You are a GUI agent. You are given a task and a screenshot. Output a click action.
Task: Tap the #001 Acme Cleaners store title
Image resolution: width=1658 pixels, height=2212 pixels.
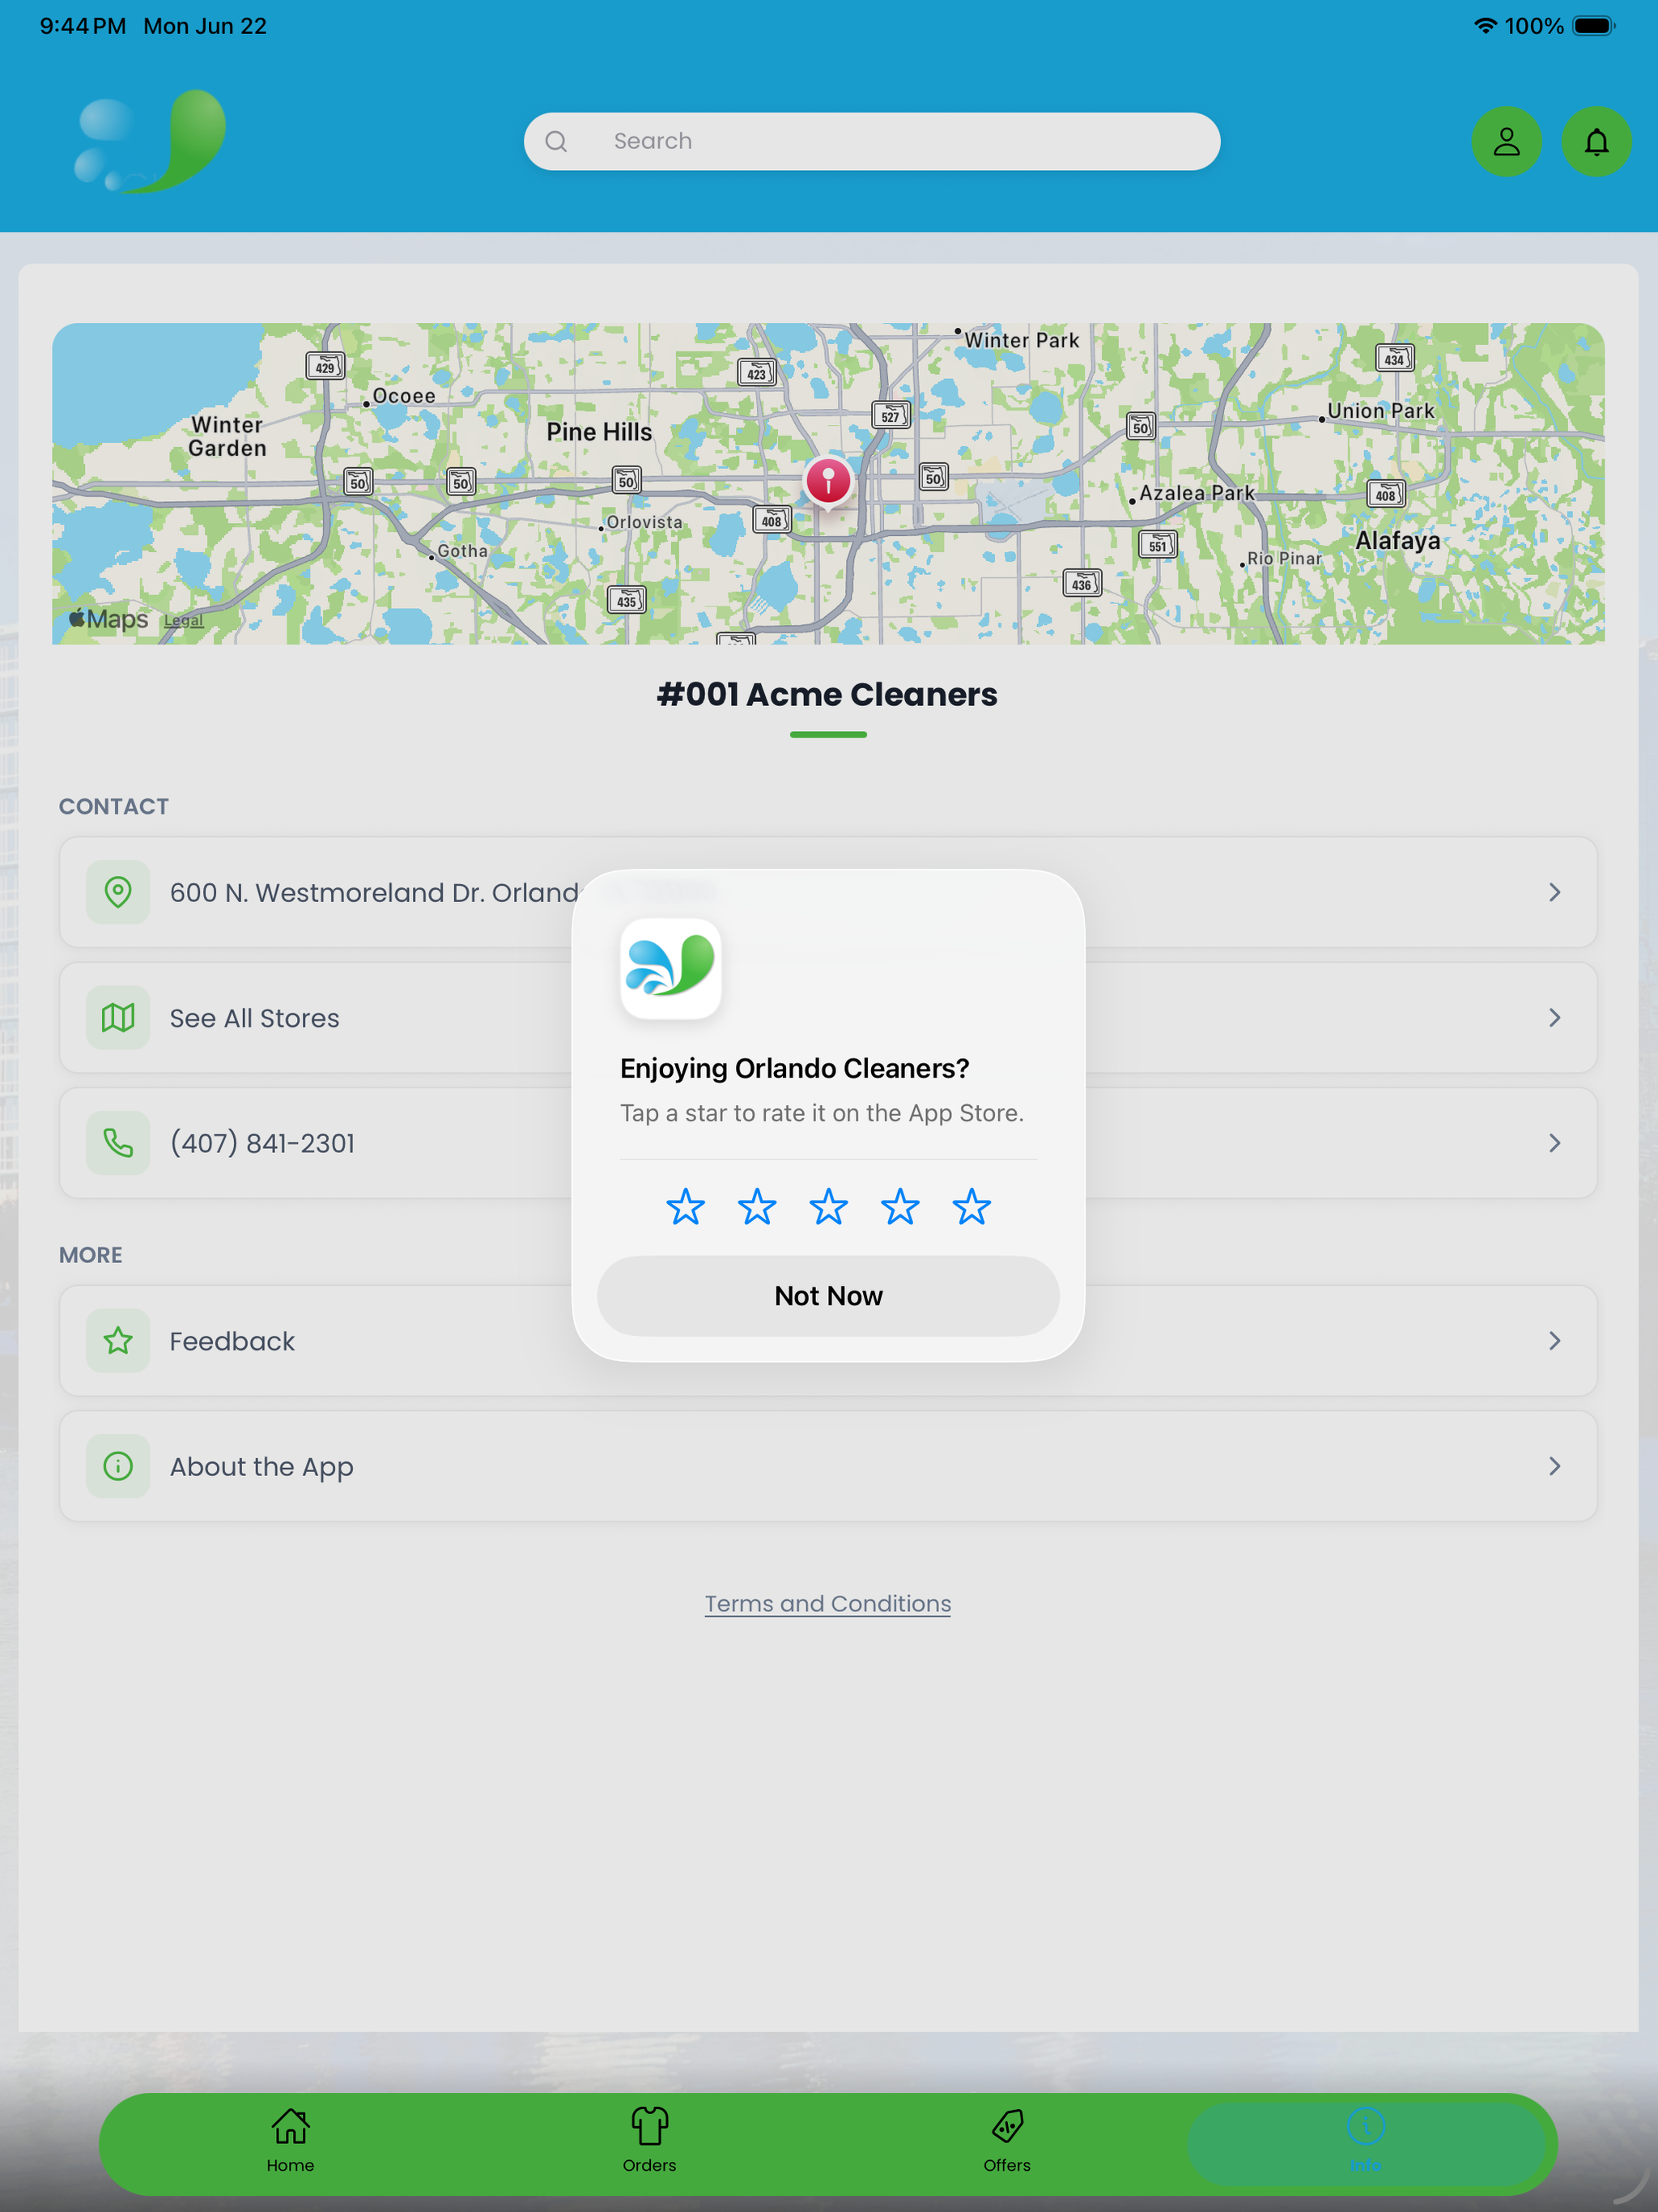pyautogui.click(x=828, y=694)
